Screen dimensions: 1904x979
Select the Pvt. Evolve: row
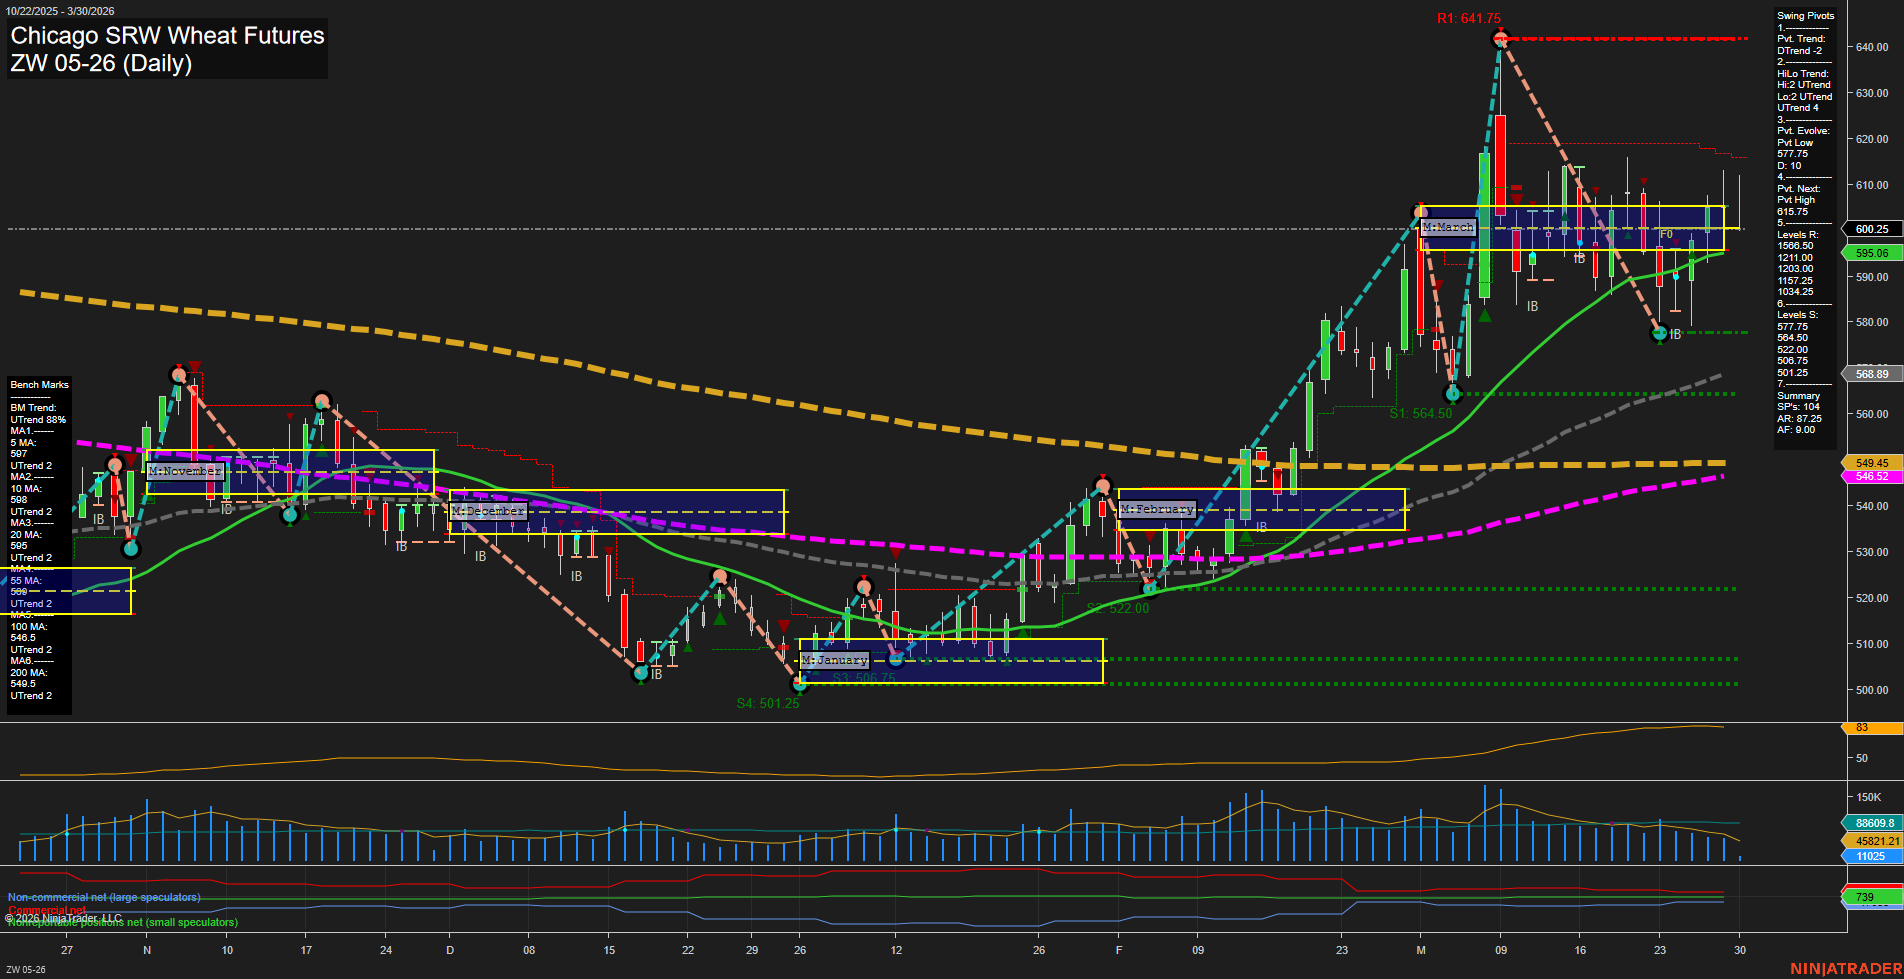1804,131
